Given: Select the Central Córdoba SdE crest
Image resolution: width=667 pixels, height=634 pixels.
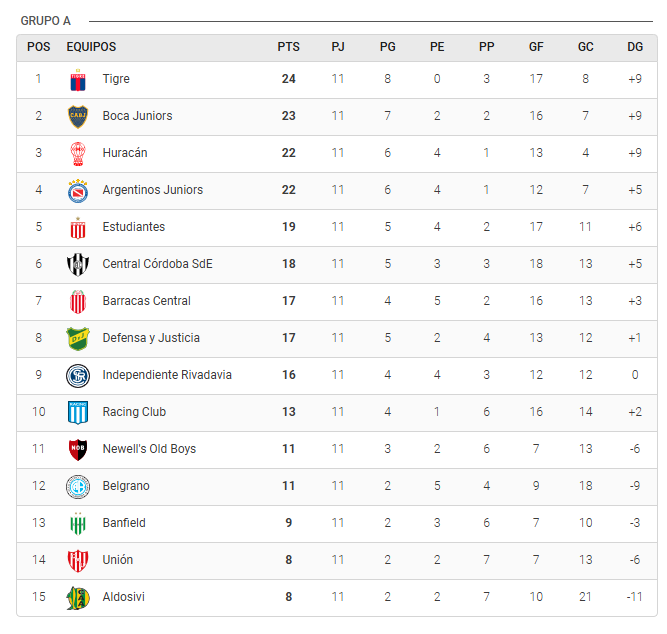Looking at the screenshot, I should pyautogui.click(x=78, y=264).
